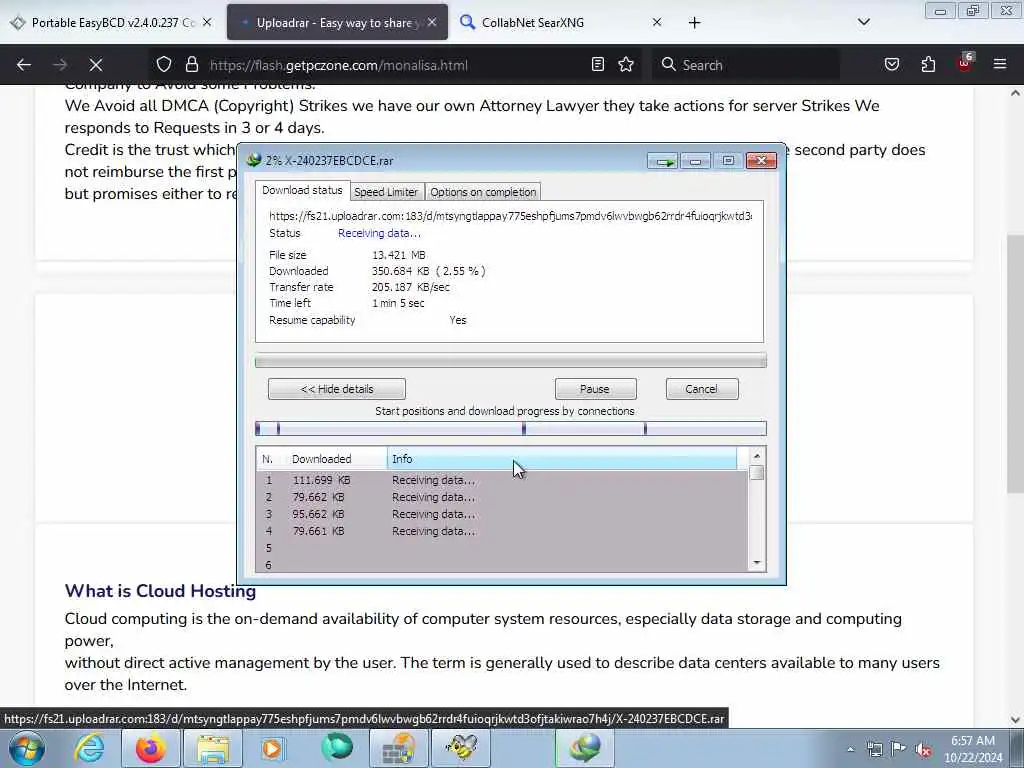Viewport: 1024px width, 768px height.
Task: Click the "1 min 5 sec" time left value
Action: tap(398, 303)
